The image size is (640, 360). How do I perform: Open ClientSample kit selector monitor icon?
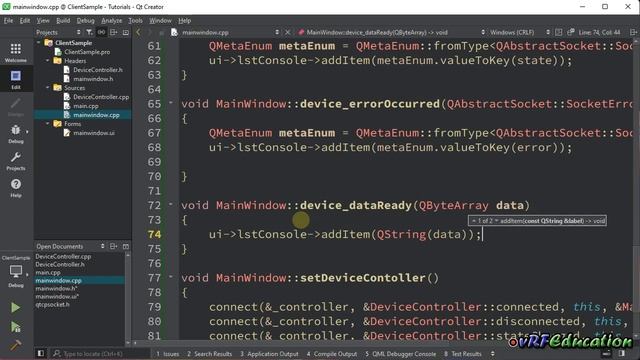coord(16,271)
